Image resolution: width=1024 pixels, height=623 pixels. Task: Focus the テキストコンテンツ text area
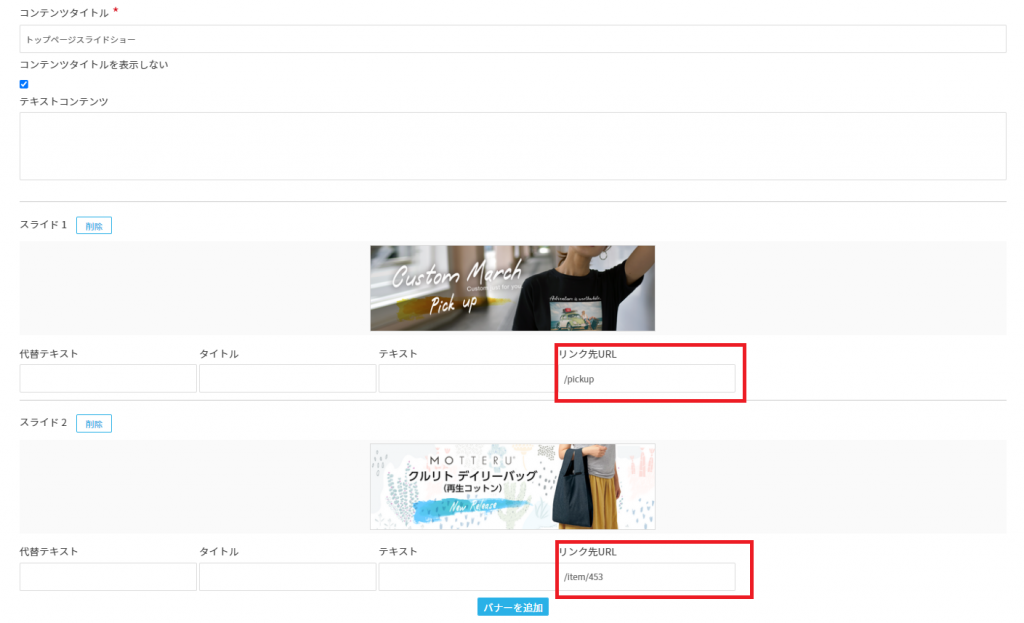tap(513, 146)
